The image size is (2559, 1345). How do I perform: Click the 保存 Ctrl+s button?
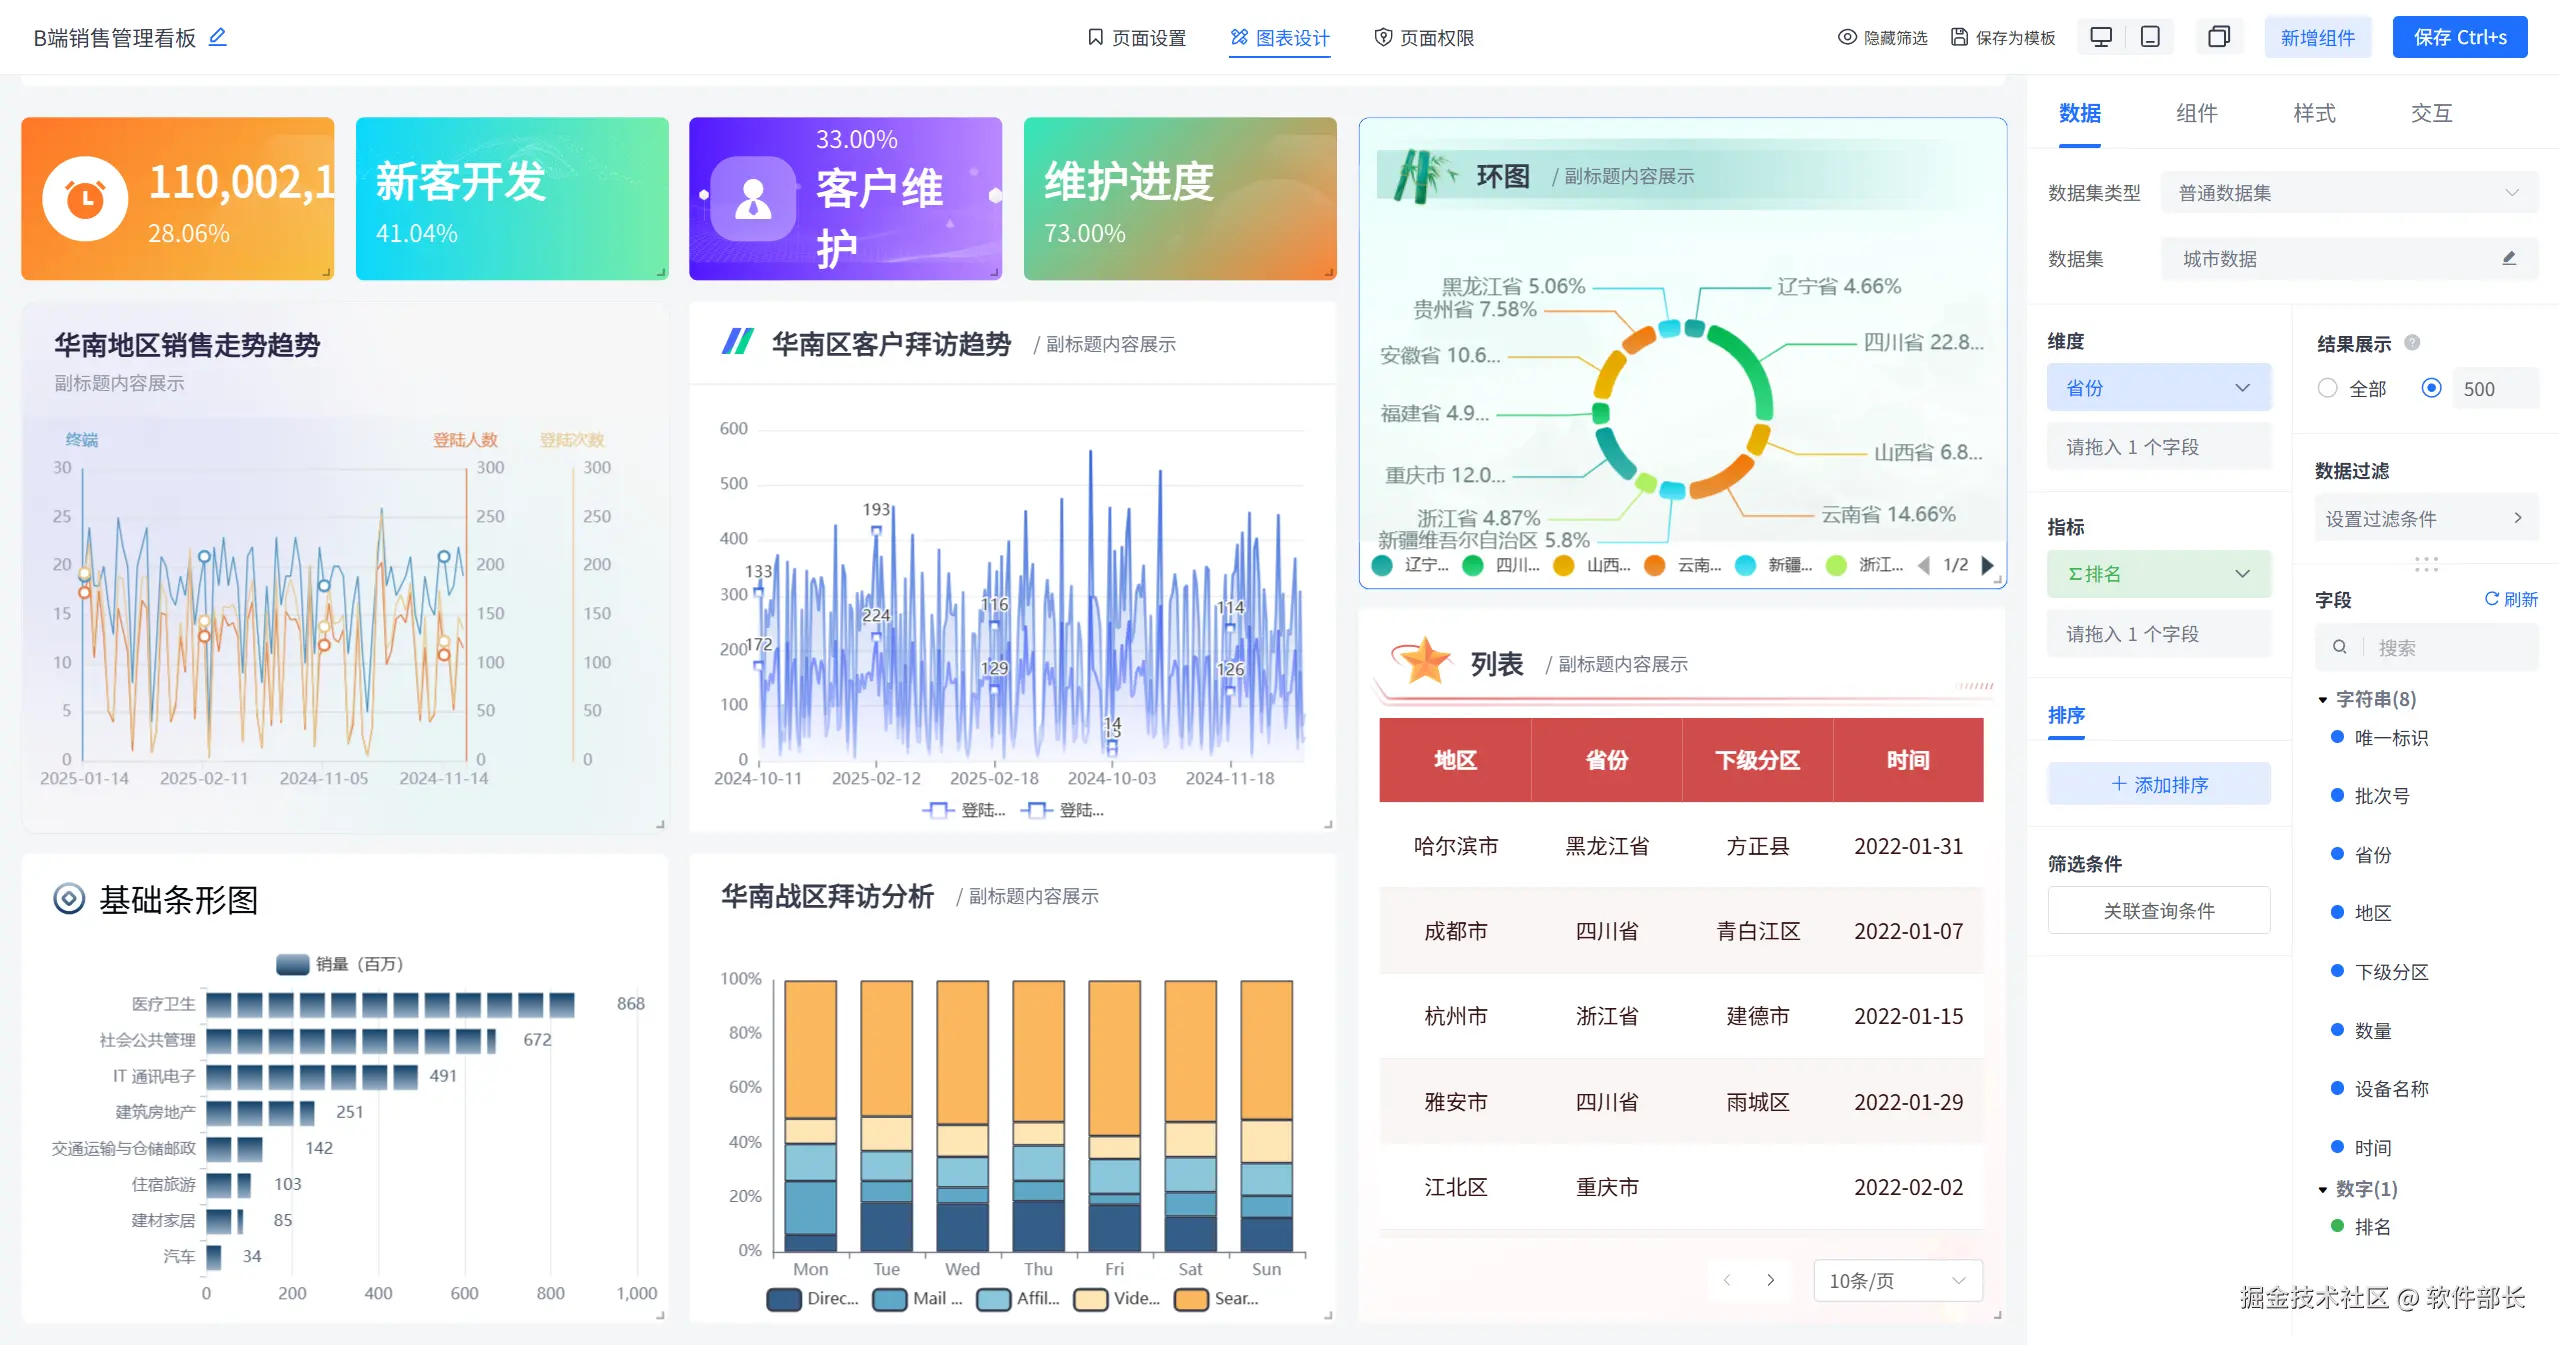click(2459, 37)
